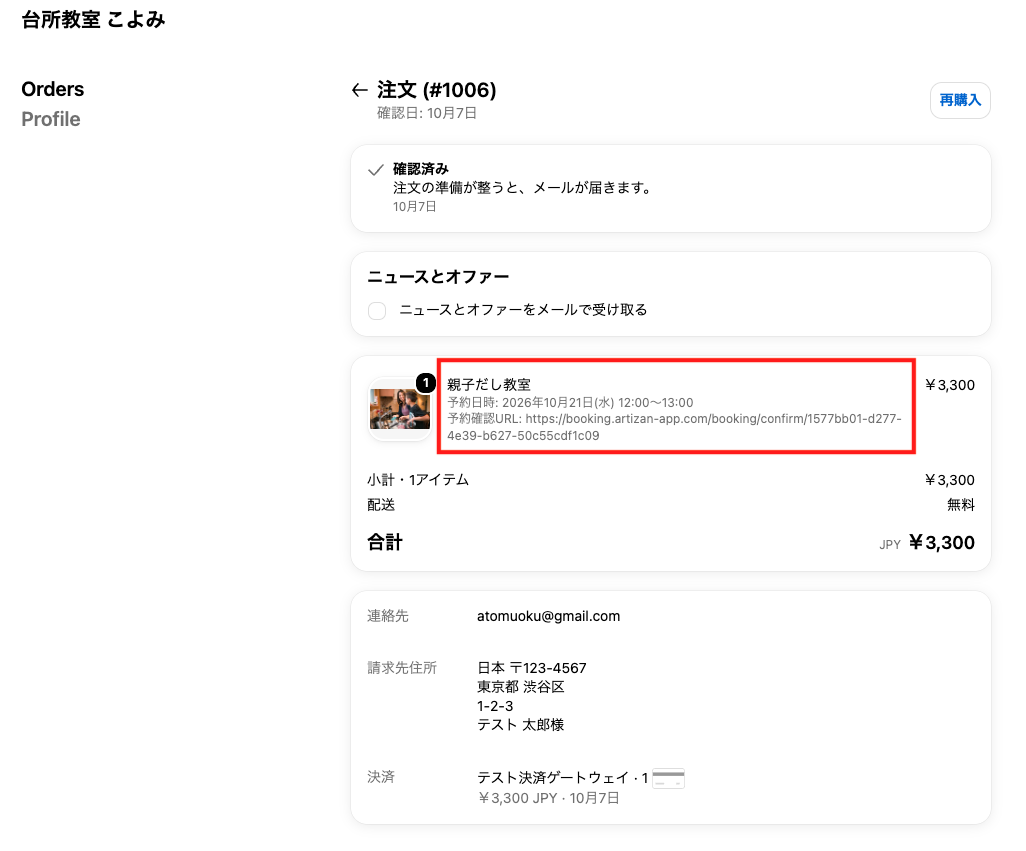The width and height of the screenshot is (1026, 851).
Task: Click the email atomuoku@gmail.com
Action: (548, 616)
